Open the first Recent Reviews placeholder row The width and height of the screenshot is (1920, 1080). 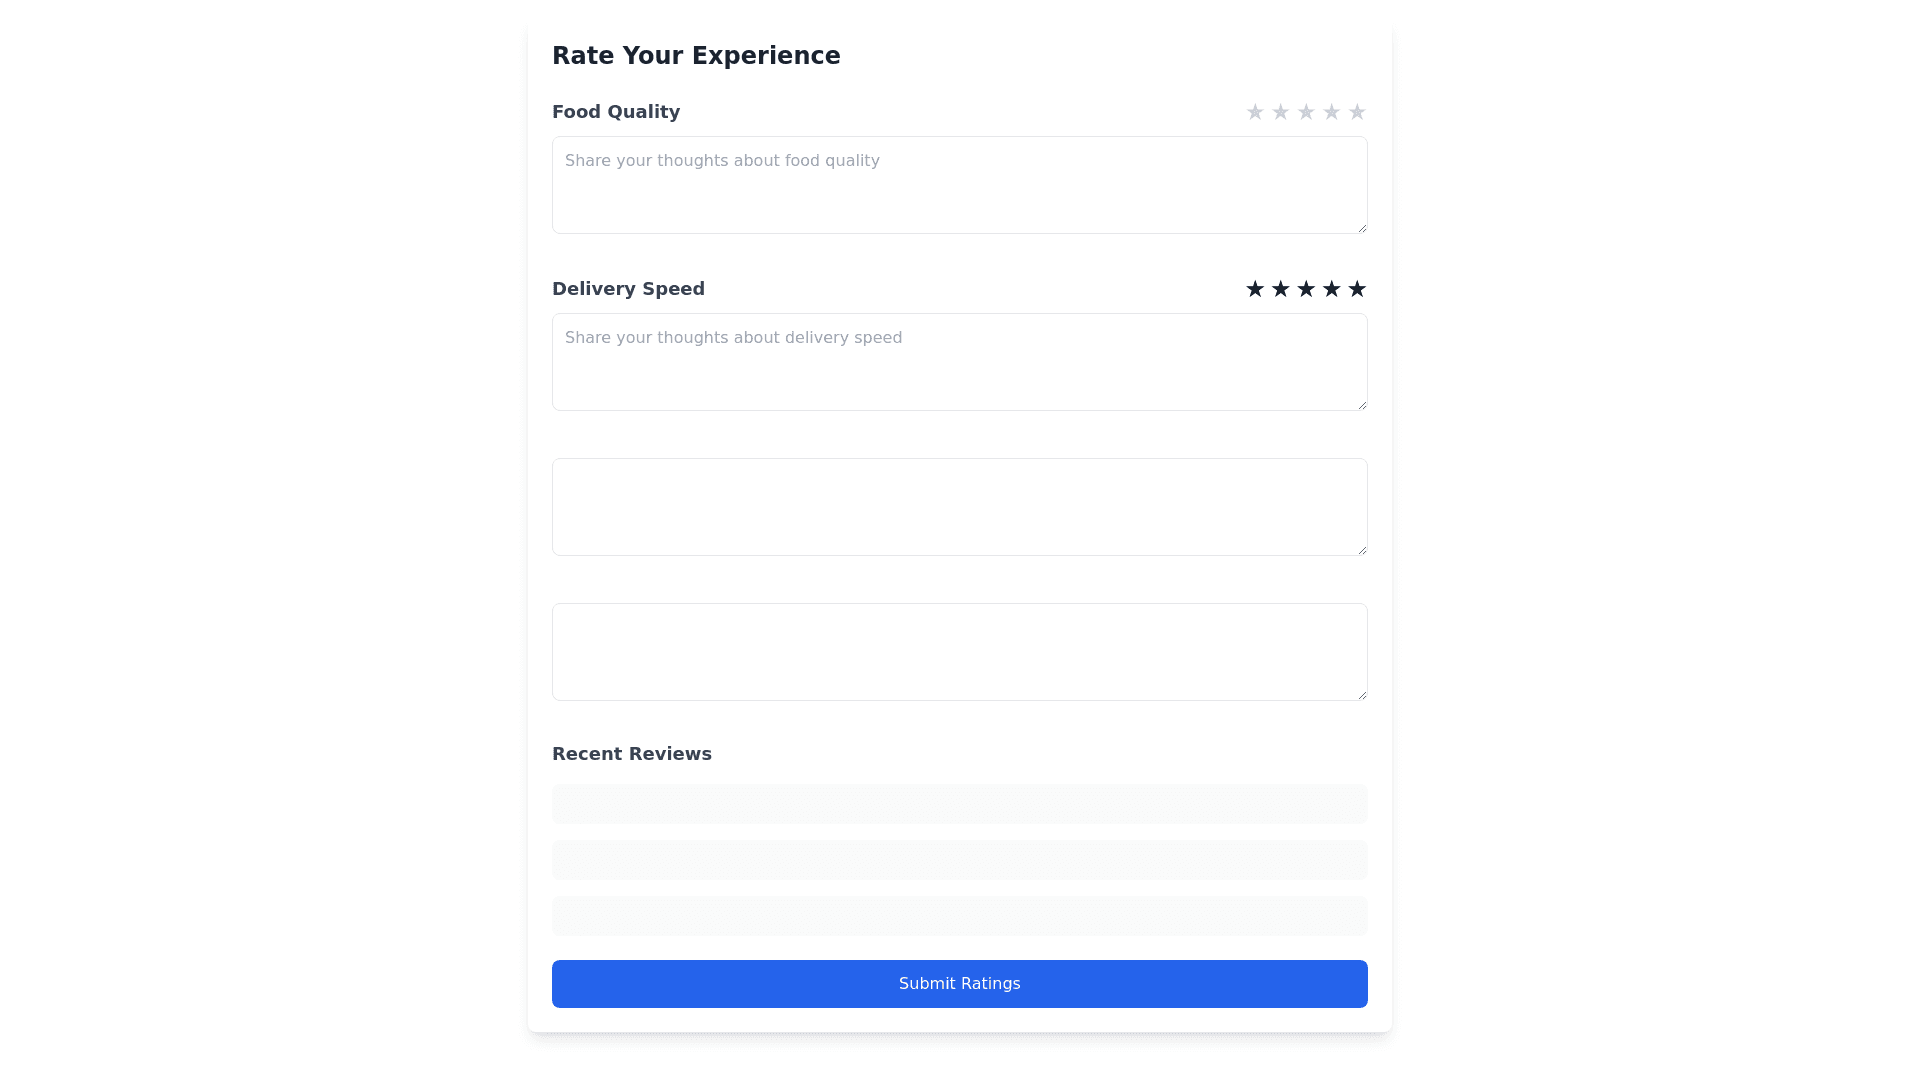click(959, 804)
